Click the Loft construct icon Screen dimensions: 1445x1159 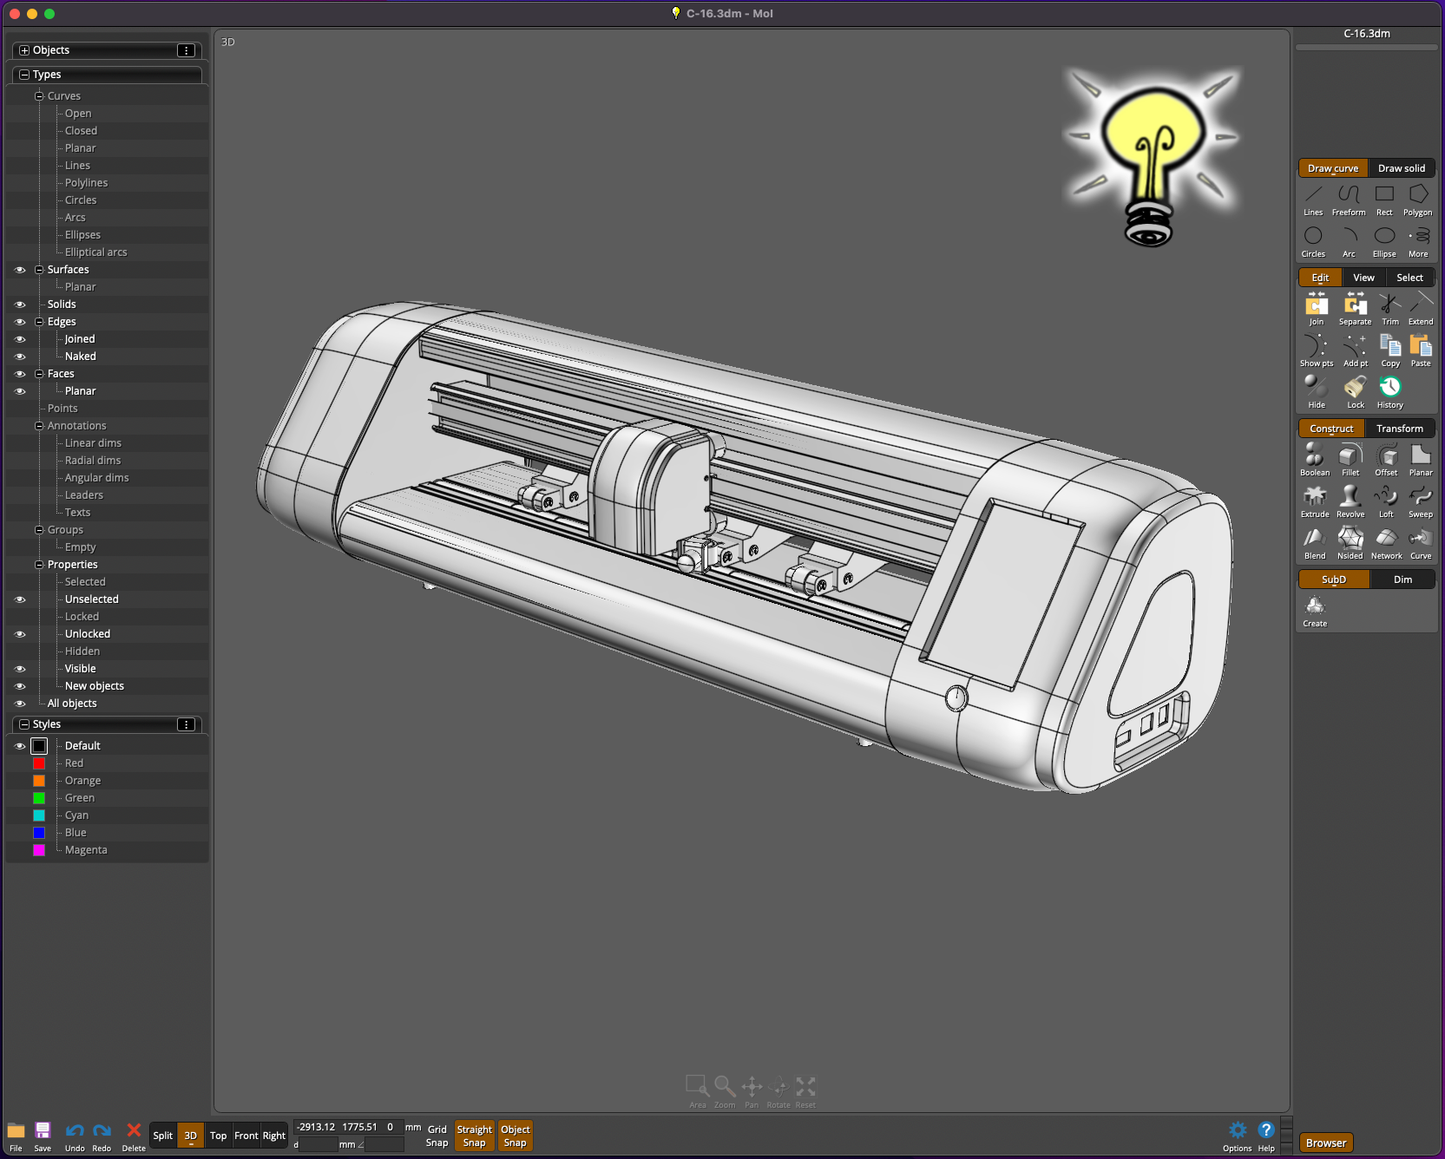1385,500
